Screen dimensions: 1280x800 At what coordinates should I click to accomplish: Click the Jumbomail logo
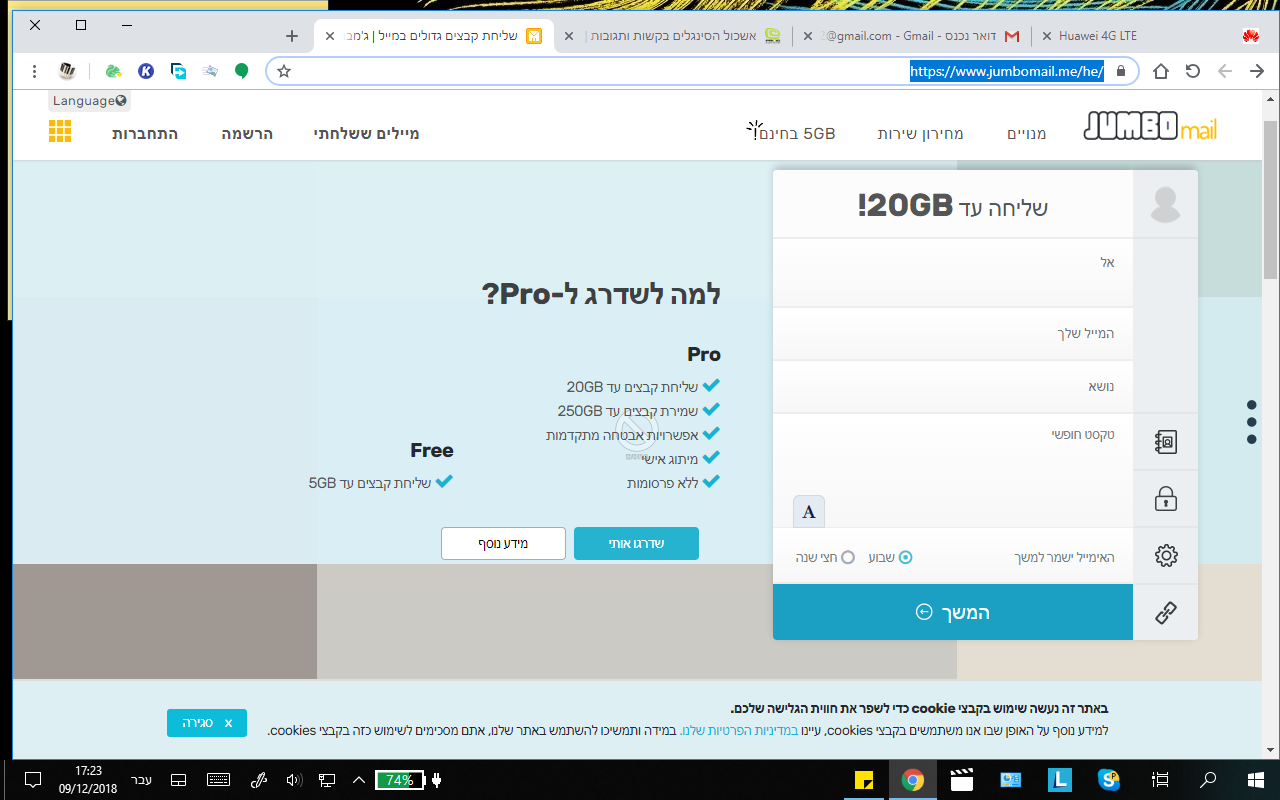[x=1150, y=128]
